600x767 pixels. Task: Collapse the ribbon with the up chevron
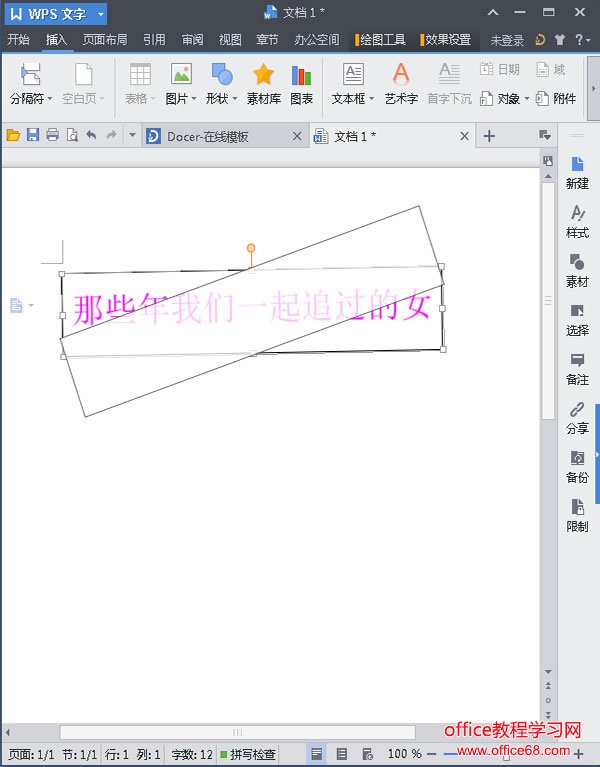493,13
